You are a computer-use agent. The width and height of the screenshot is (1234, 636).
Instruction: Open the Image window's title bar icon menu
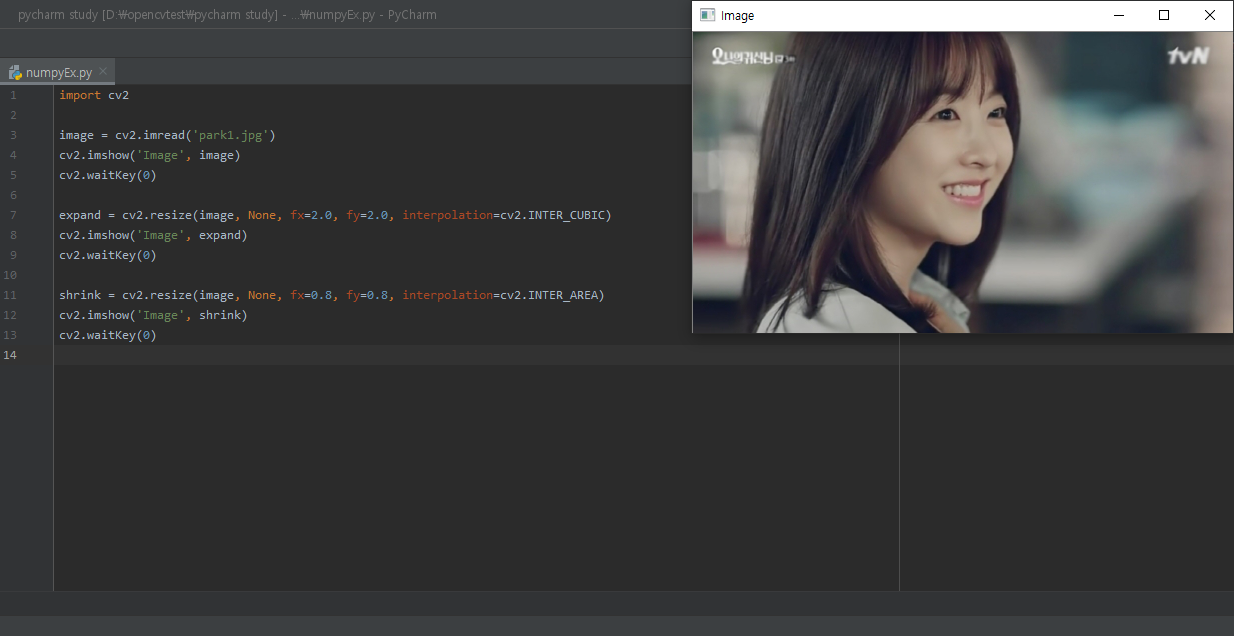point(707,15)
